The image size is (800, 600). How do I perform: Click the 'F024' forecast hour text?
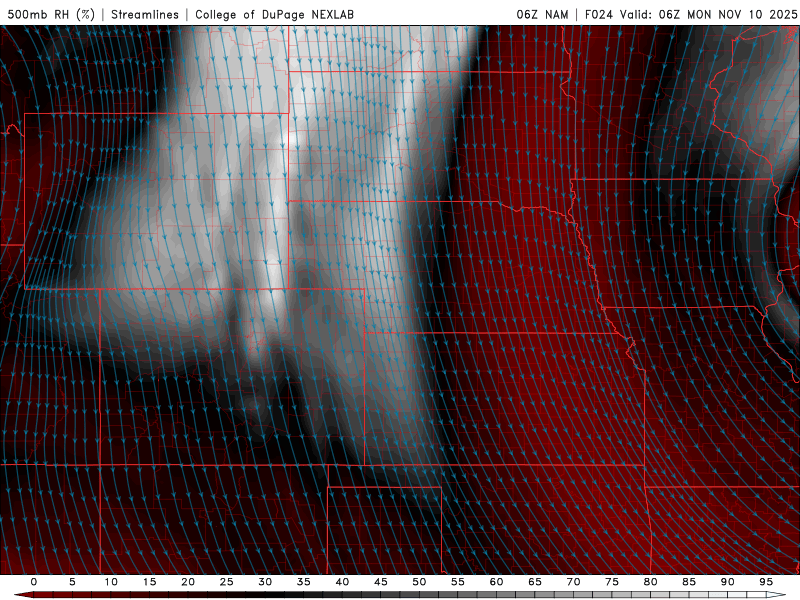point(598,15)
